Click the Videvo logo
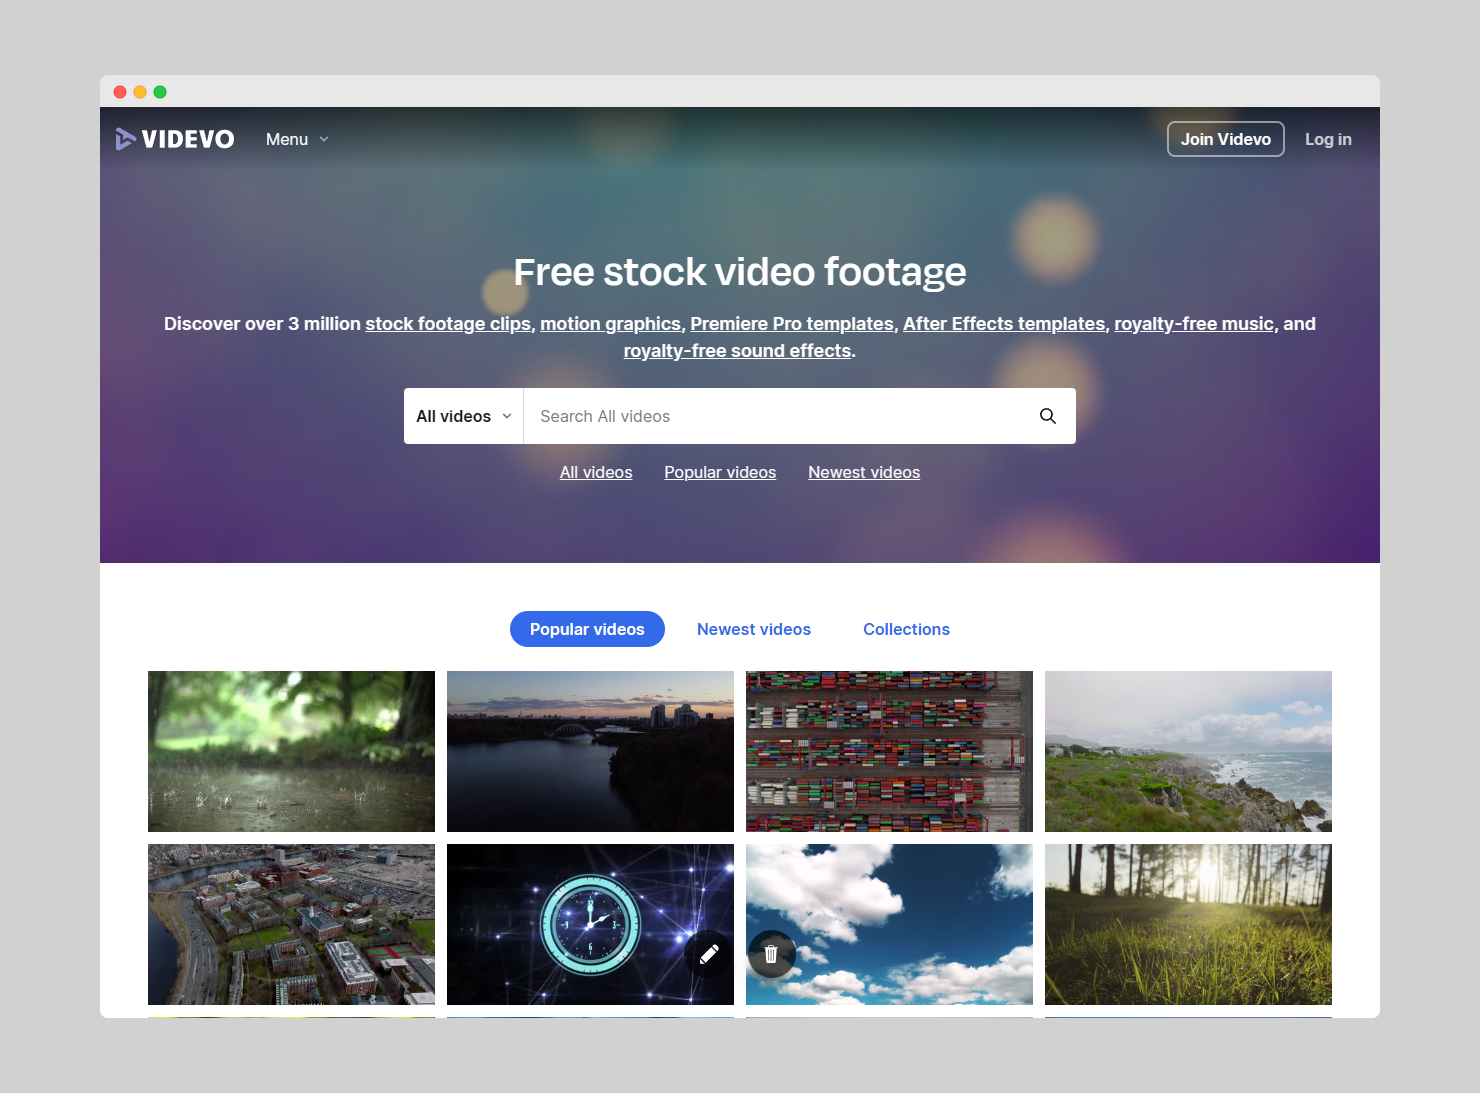 (175, 139)
